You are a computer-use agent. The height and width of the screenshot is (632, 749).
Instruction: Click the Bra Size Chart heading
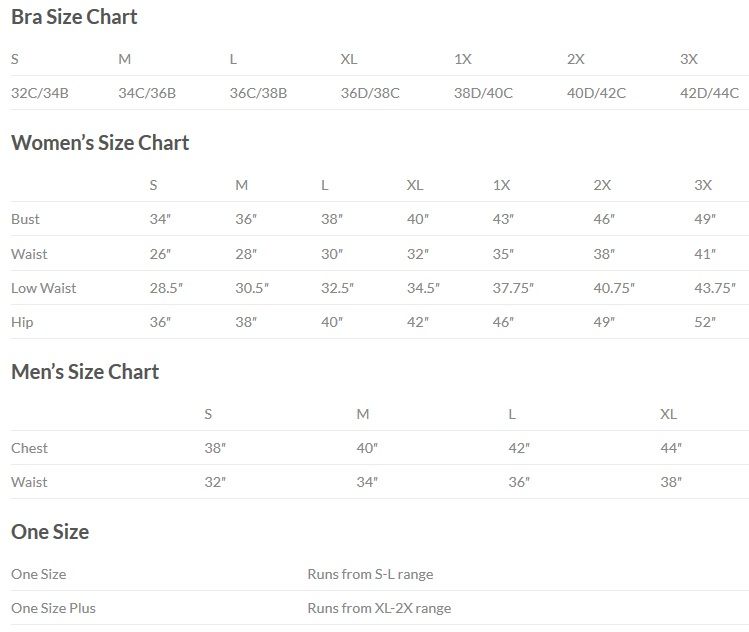(74, 17)
